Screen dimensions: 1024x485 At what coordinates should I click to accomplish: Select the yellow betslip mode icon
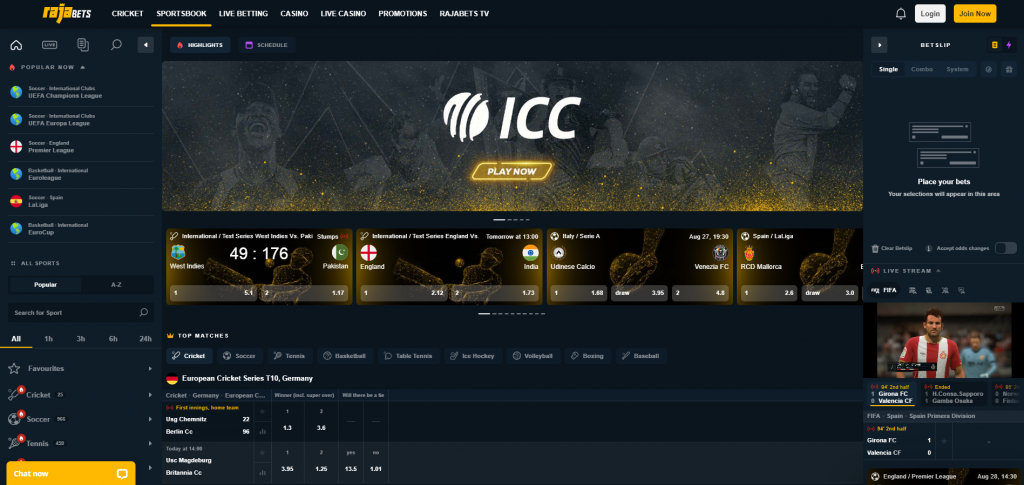tap(995, 45)
